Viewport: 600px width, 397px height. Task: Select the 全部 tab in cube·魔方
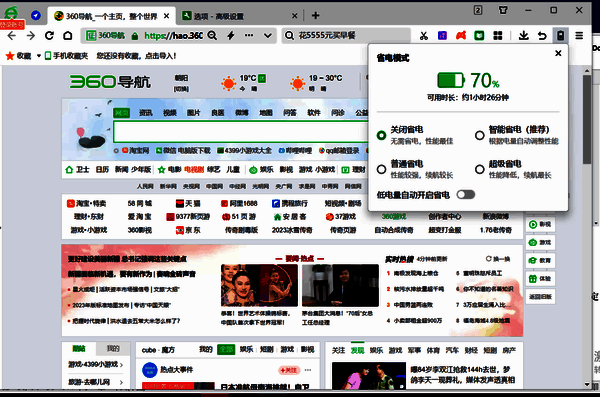pyautogui.click(x=226, y=350)
